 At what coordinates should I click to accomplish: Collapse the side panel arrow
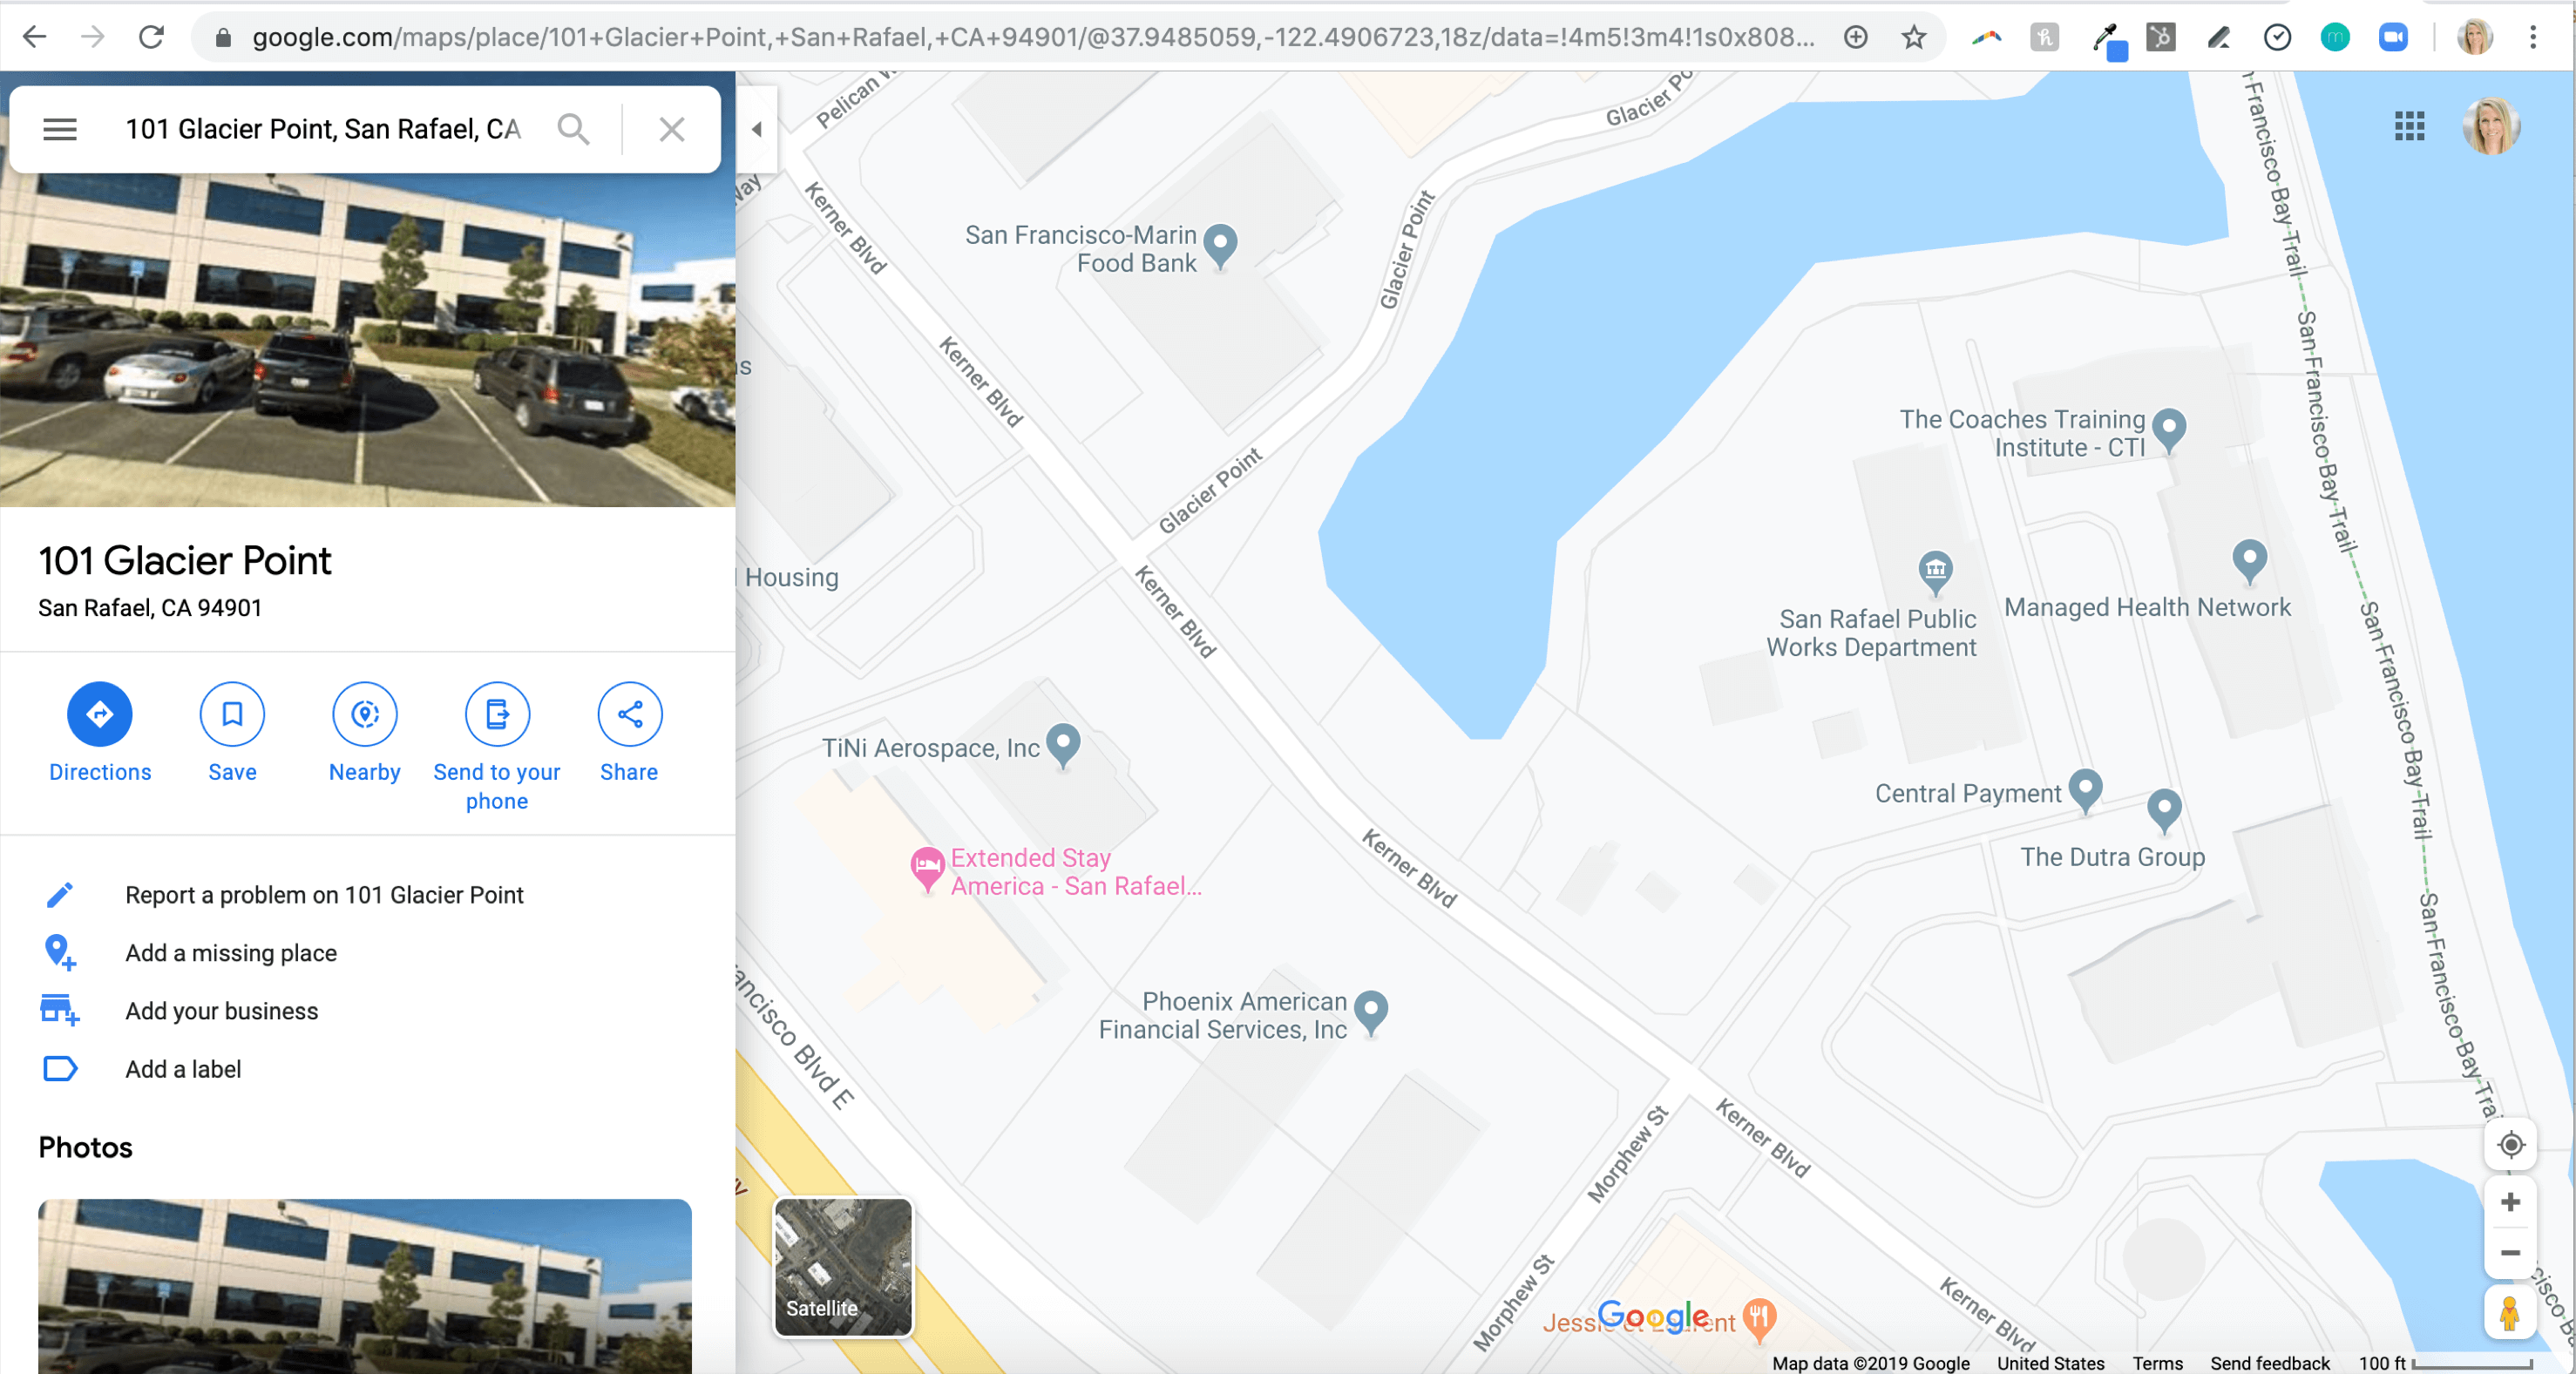point(757,129)
